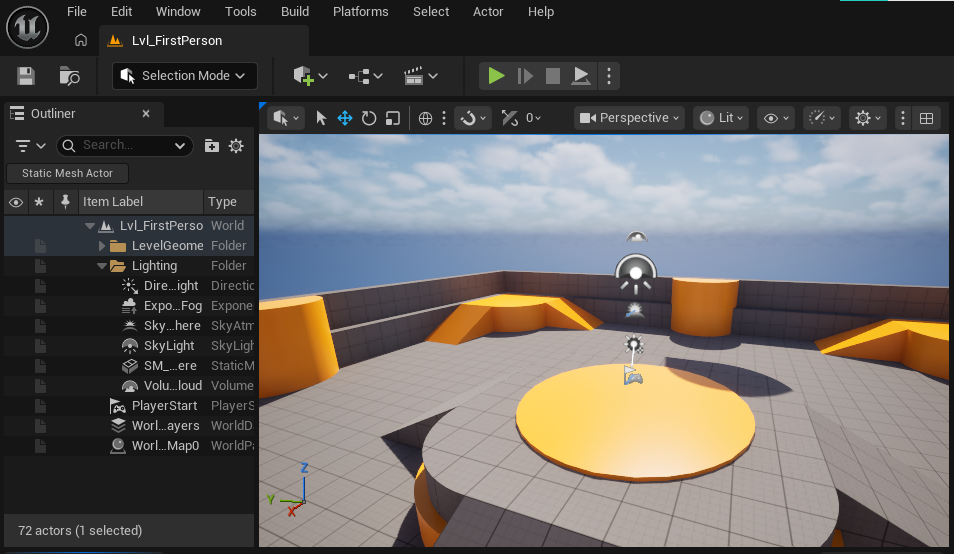Click the world coordinate system globe icon
The image size is (954, 554).
[425, 118]
